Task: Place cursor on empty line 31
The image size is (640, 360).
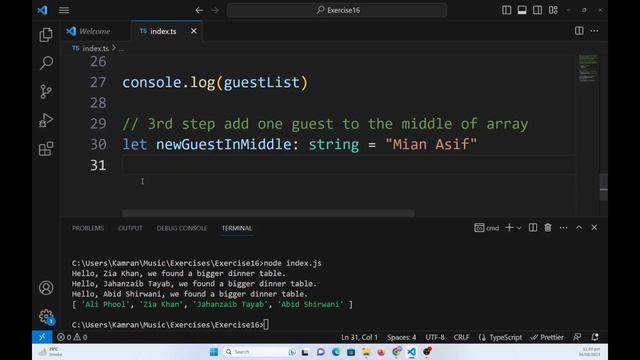Action: (349, 165)
